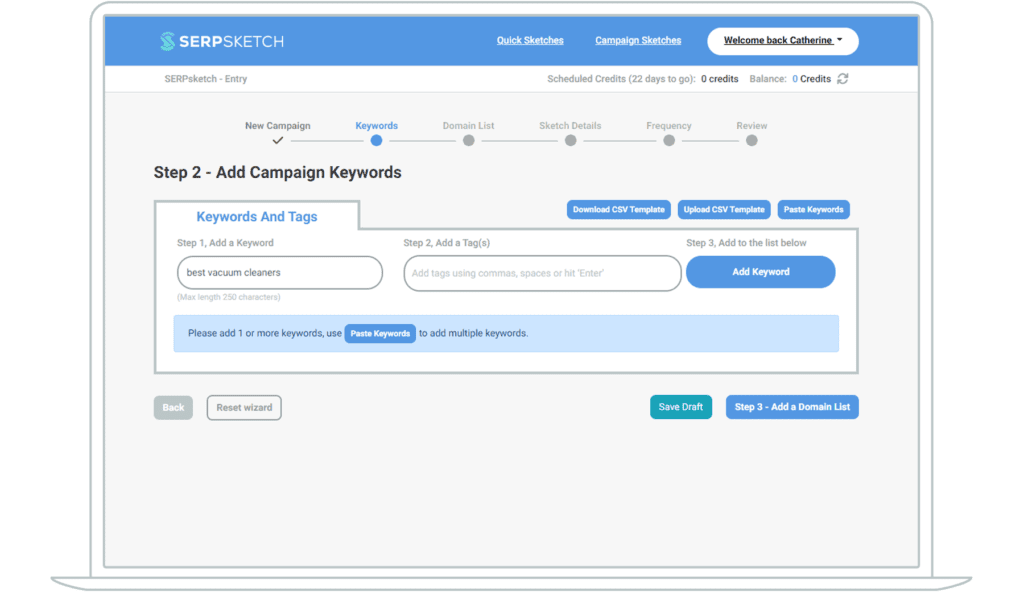The height and width of the screenshot is (592, 1024).
Task: Click the 'Step 2 - Add Campaign Keywords' heading
Action: click(x=278, y=173)
